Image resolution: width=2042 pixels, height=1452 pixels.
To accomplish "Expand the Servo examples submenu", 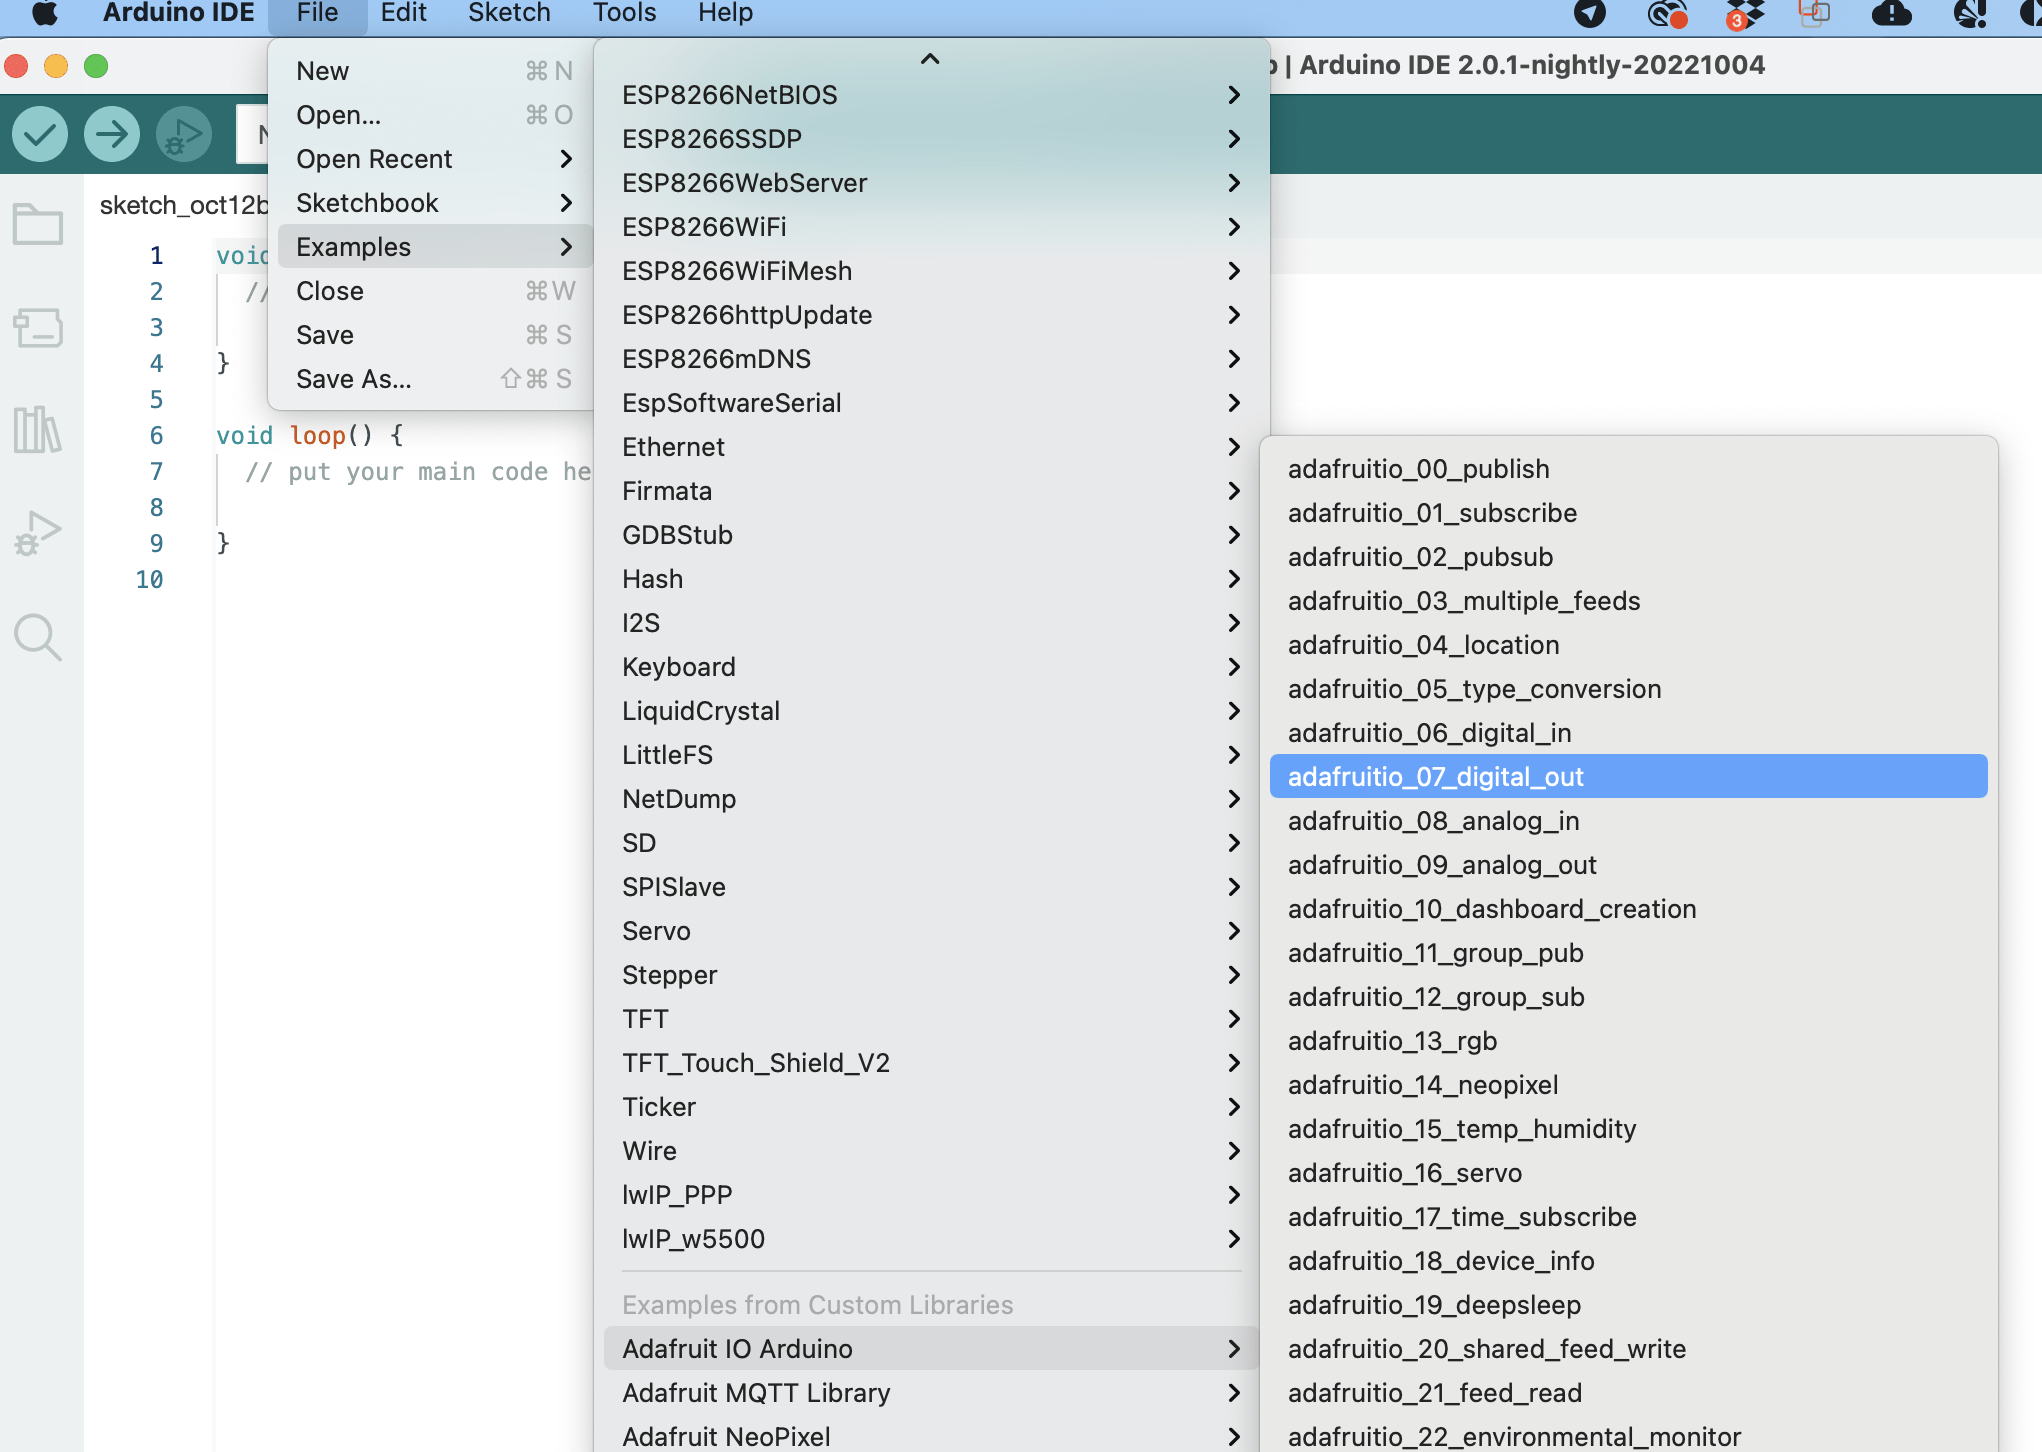I will [x=656, y=930].
